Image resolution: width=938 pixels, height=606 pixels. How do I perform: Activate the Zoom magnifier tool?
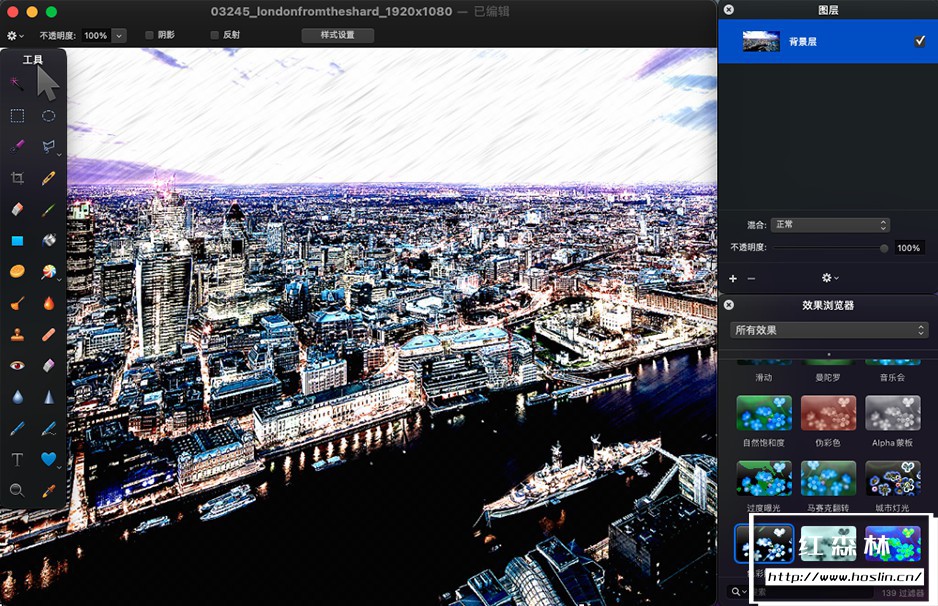point(17,490)
